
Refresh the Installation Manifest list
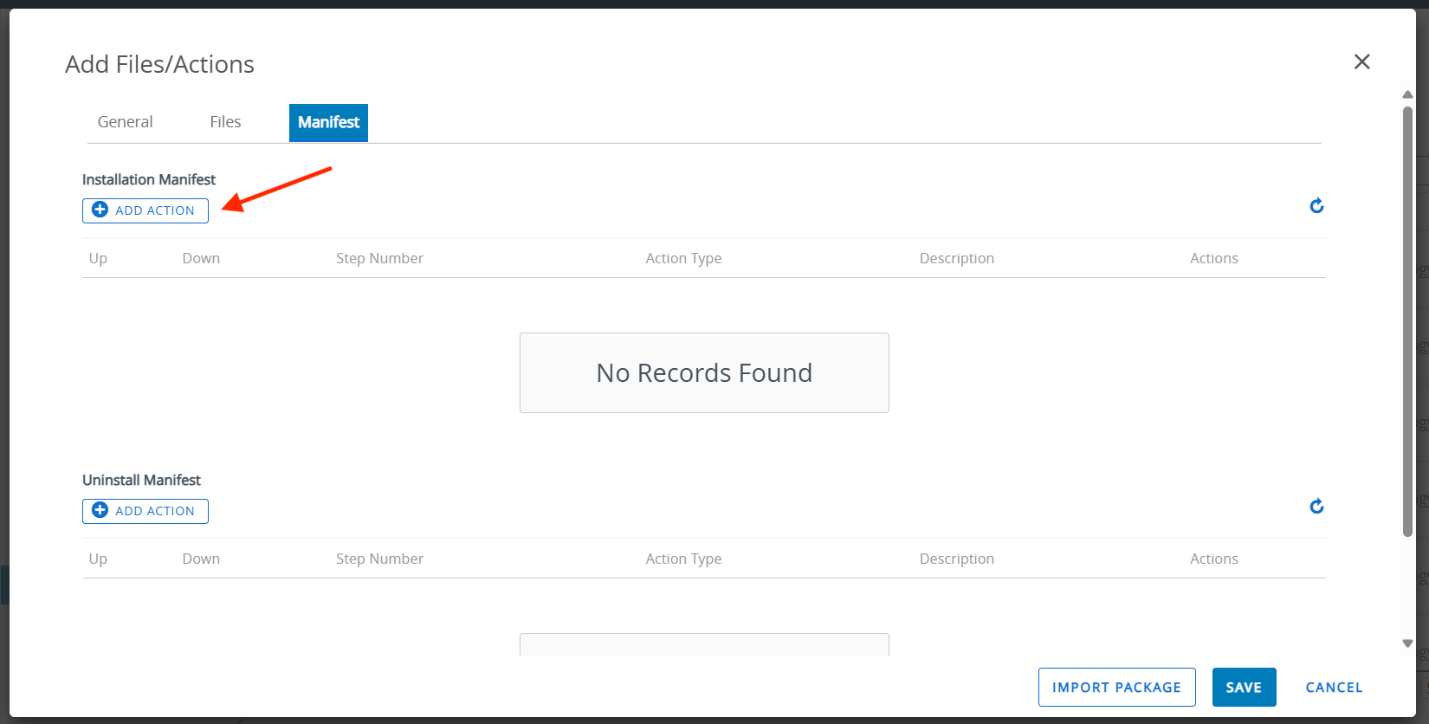[1316, 206]
